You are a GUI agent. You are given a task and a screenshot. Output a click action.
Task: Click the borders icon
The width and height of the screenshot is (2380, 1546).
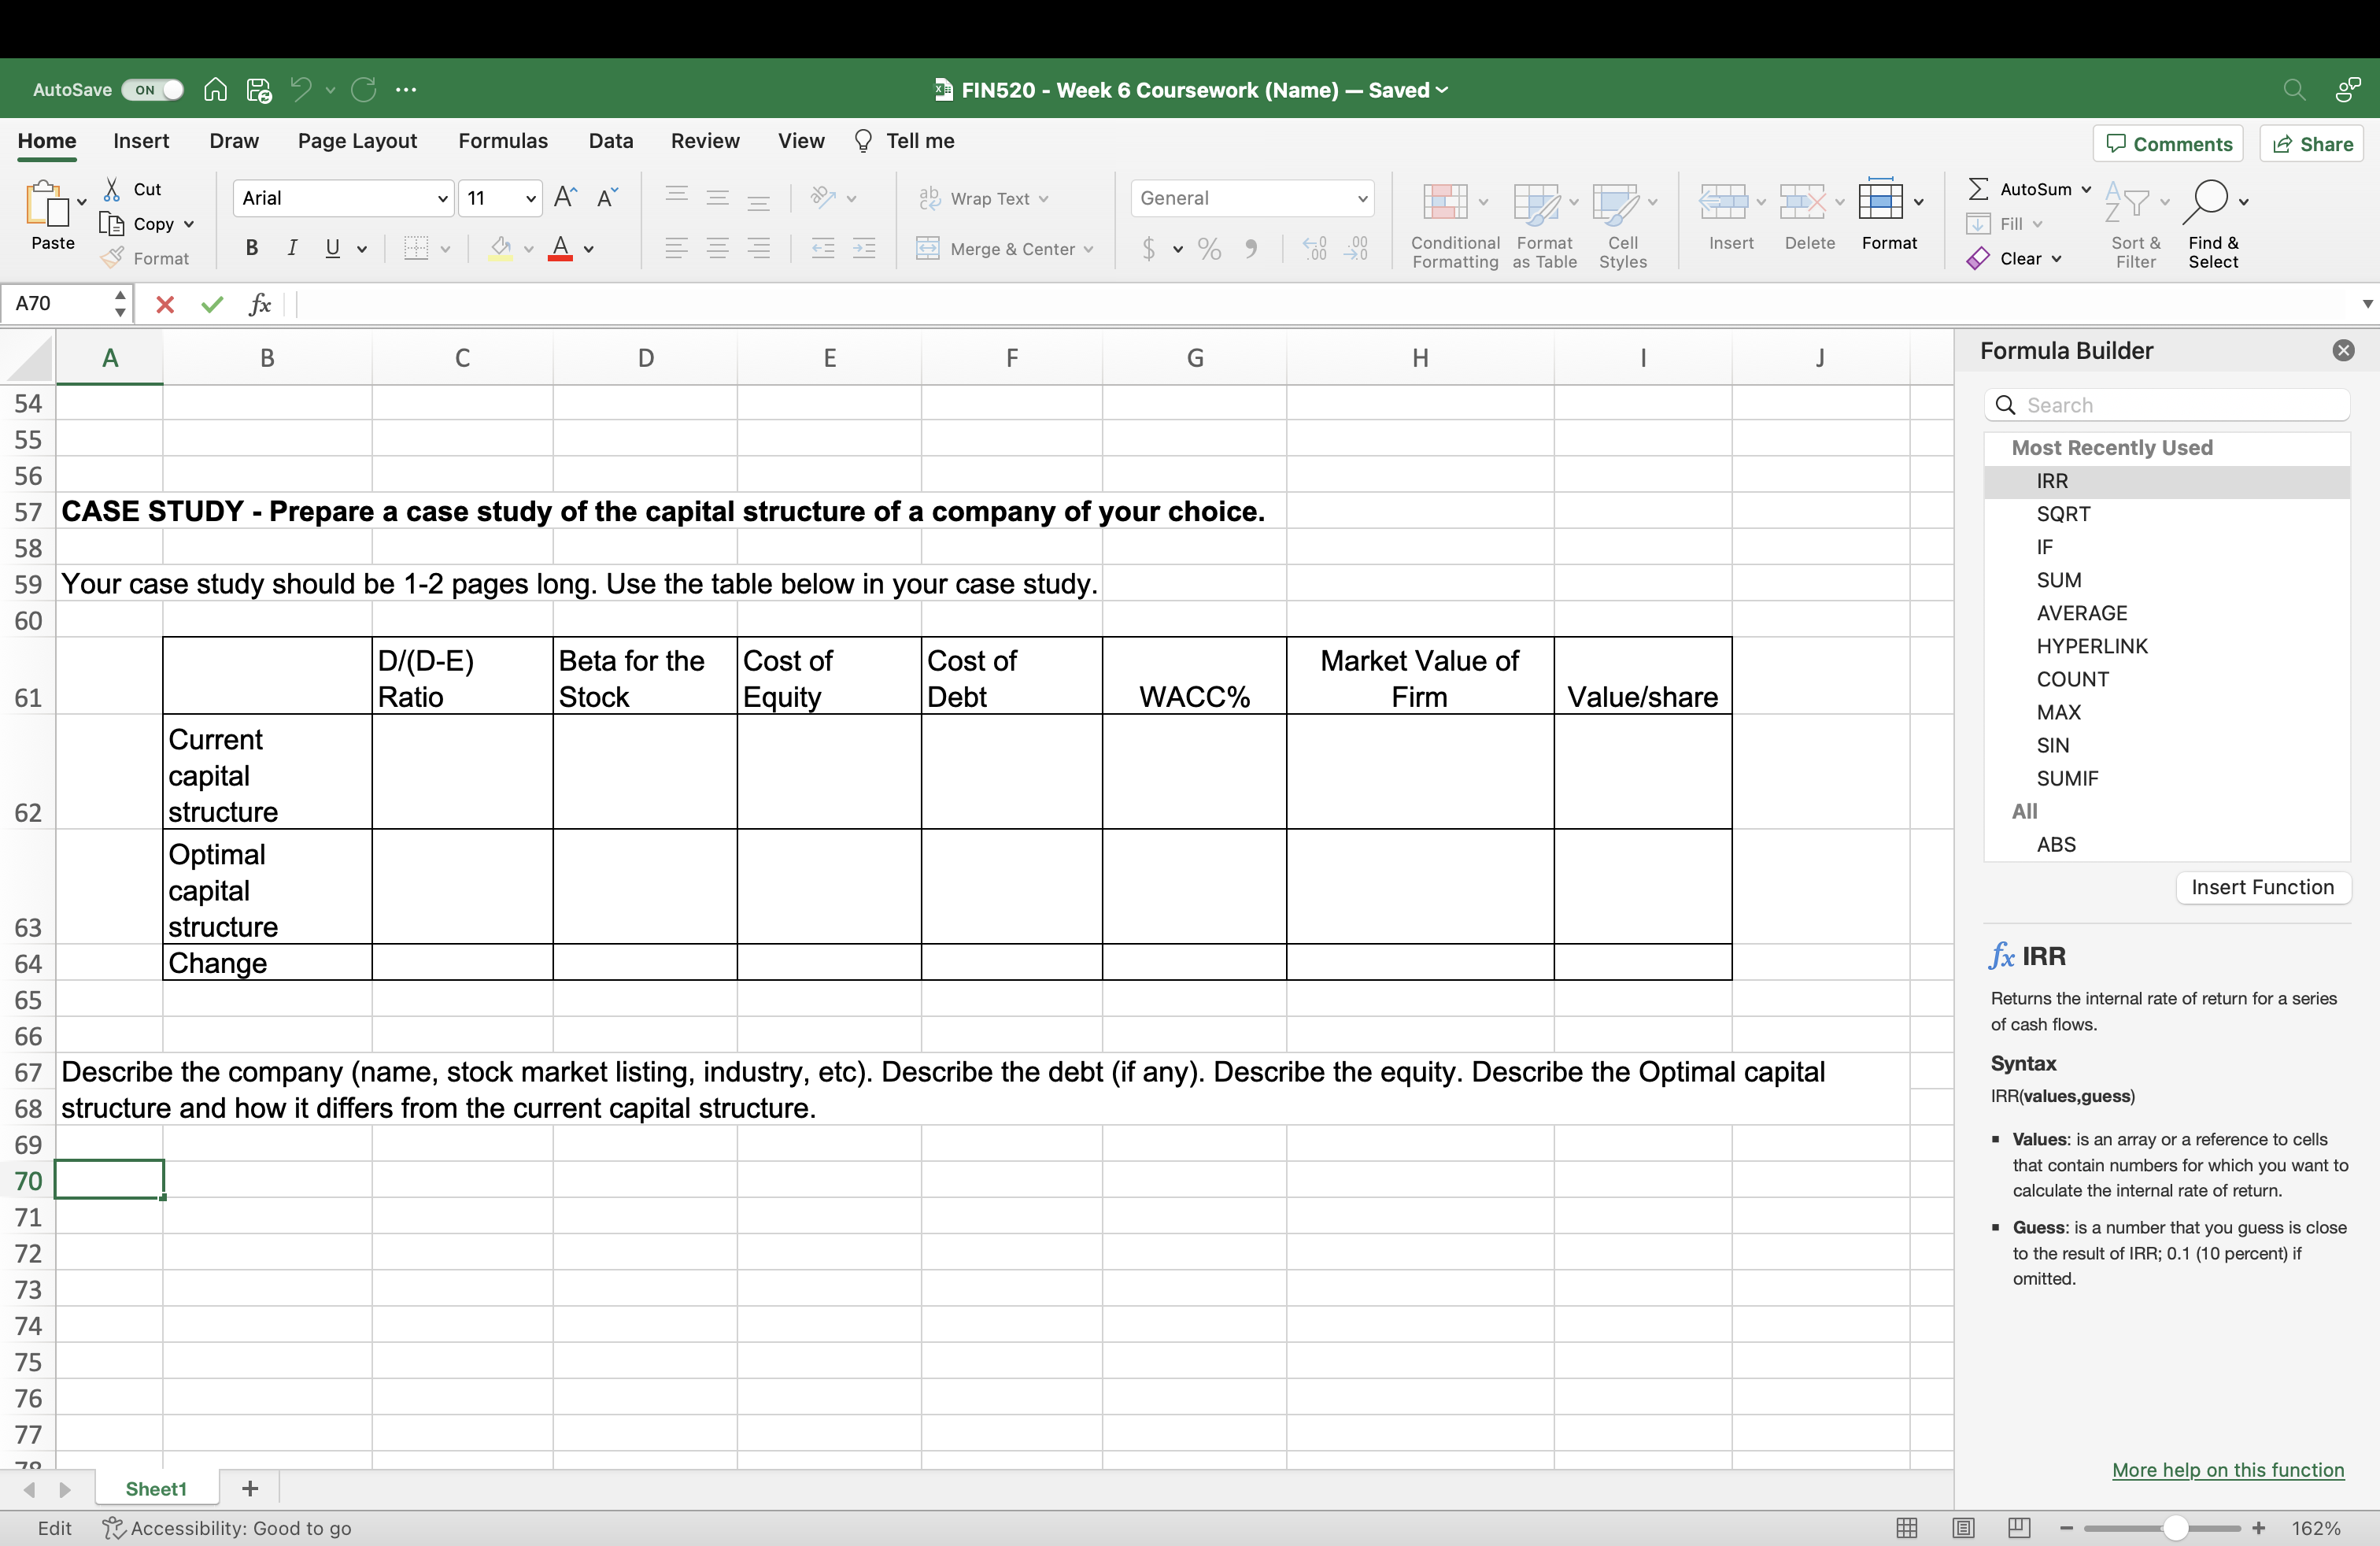pos(416,248)
